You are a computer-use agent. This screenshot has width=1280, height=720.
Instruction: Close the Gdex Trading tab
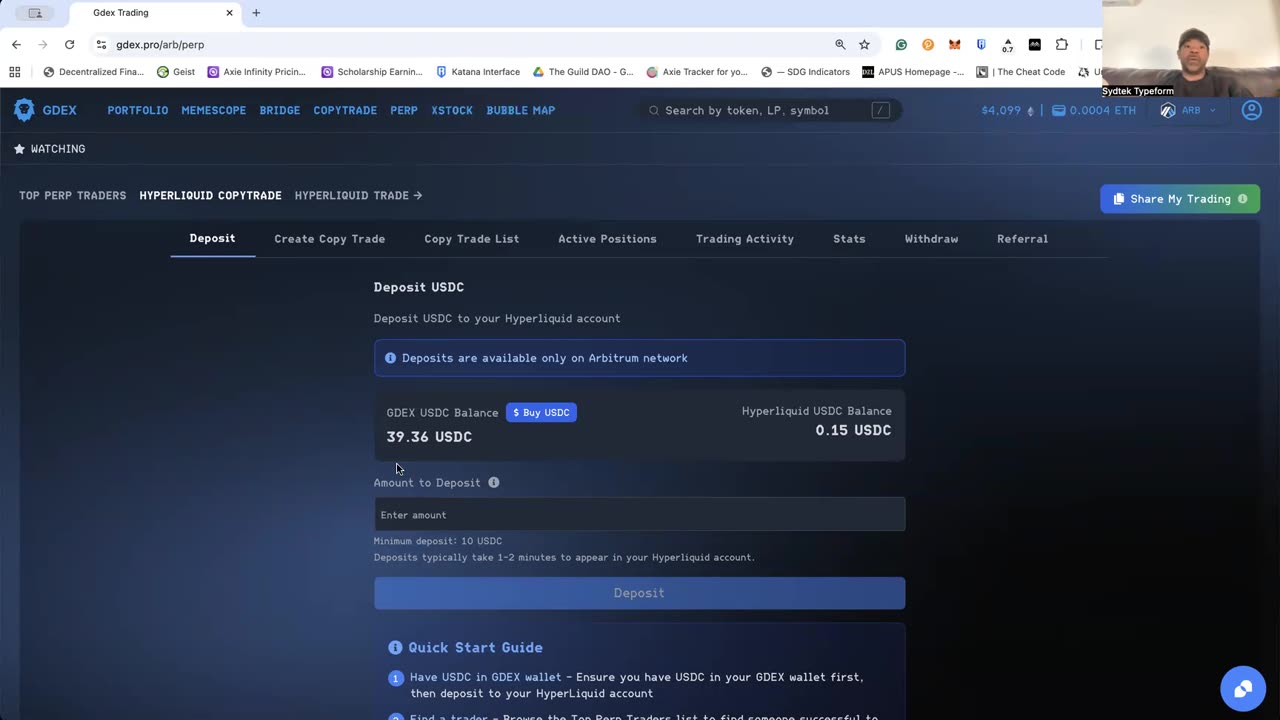pos(229,13)
